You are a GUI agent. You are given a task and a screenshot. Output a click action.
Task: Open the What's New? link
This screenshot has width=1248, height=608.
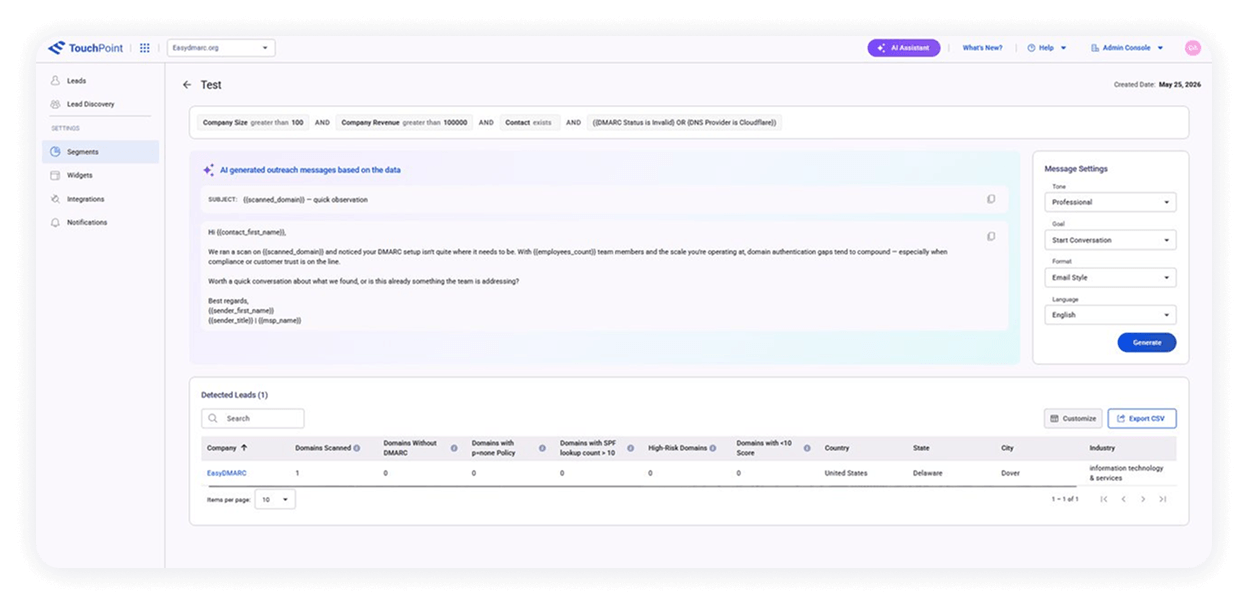982,48
